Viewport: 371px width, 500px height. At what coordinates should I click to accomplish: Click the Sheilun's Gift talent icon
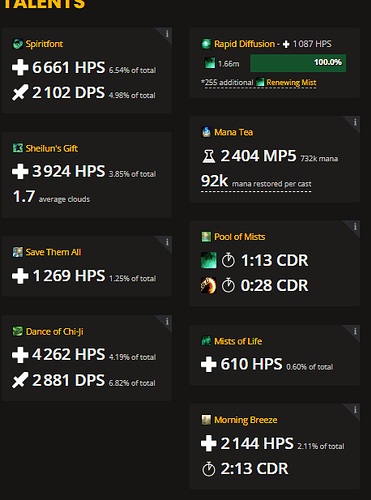tap(18, 148)
